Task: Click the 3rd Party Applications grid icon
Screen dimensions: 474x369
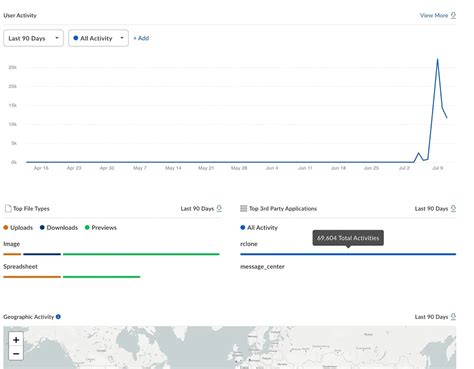Action: (244, 209)
